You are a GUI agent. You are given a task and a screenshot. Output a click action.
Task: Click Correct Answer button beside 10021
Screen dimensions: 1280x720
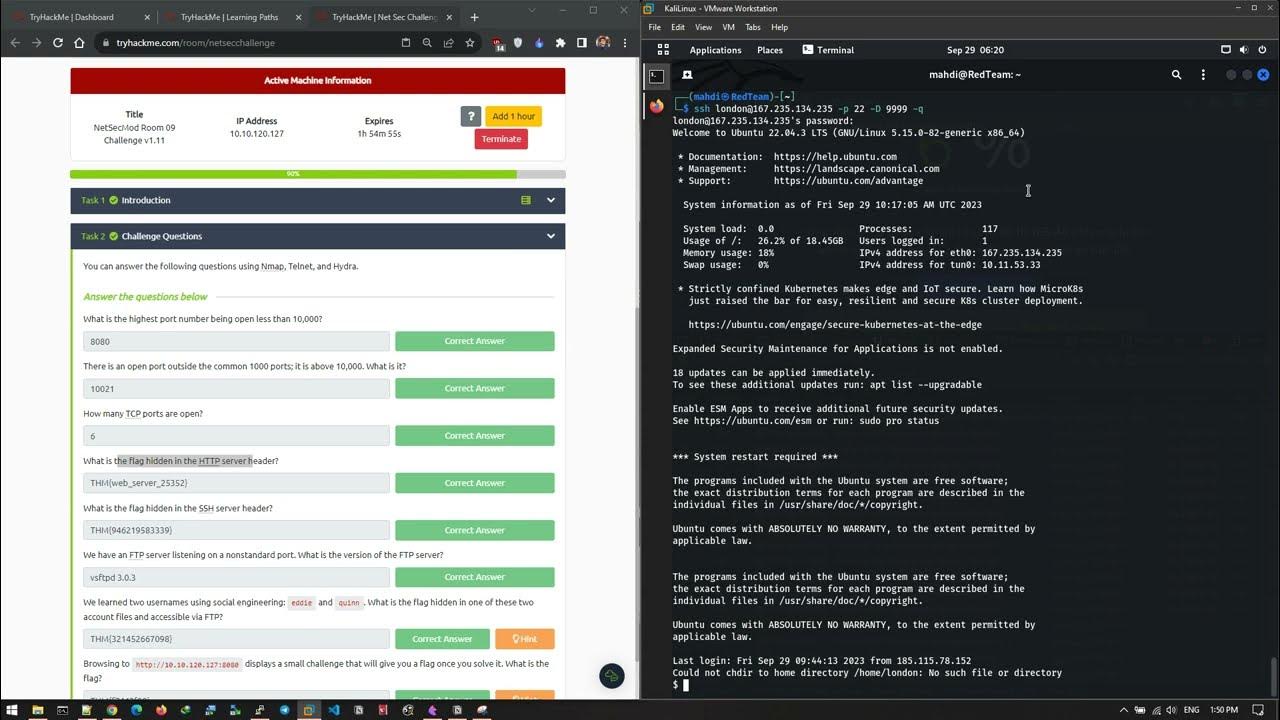[475, 388]
